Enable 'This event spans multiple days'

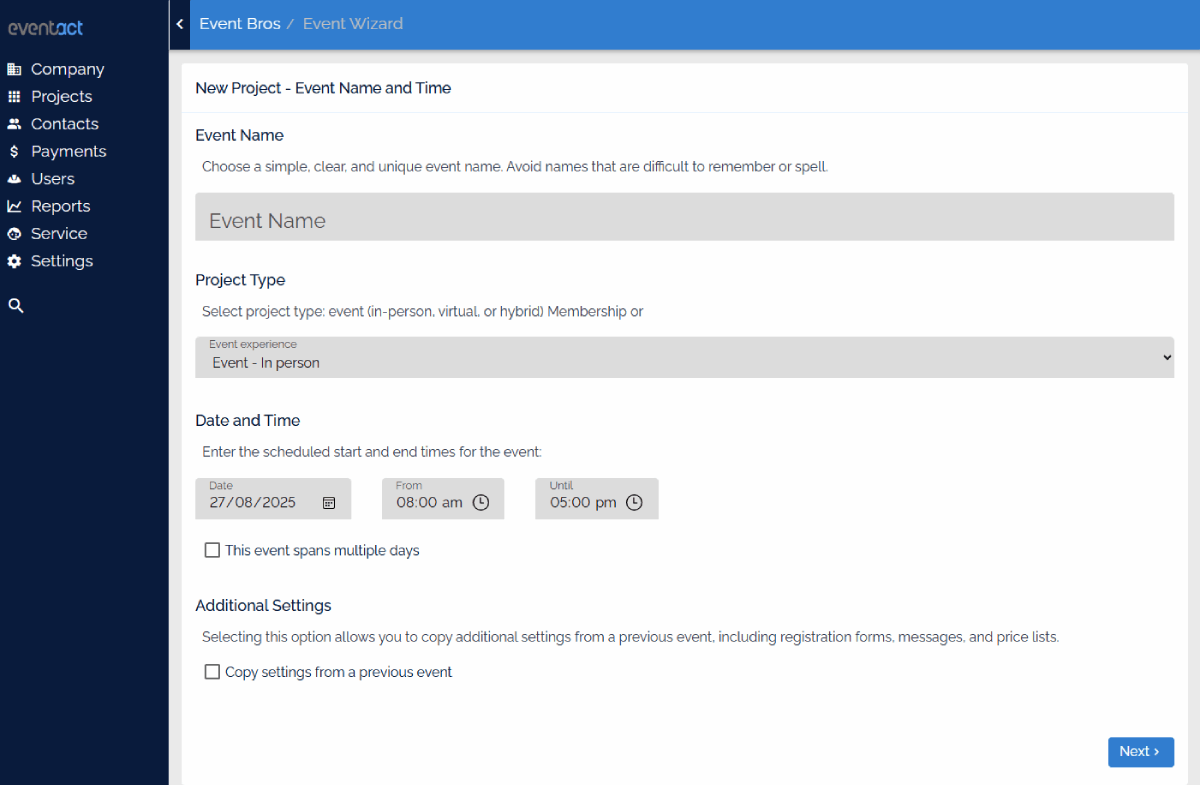pyautogui.click(x=212, y=550)
